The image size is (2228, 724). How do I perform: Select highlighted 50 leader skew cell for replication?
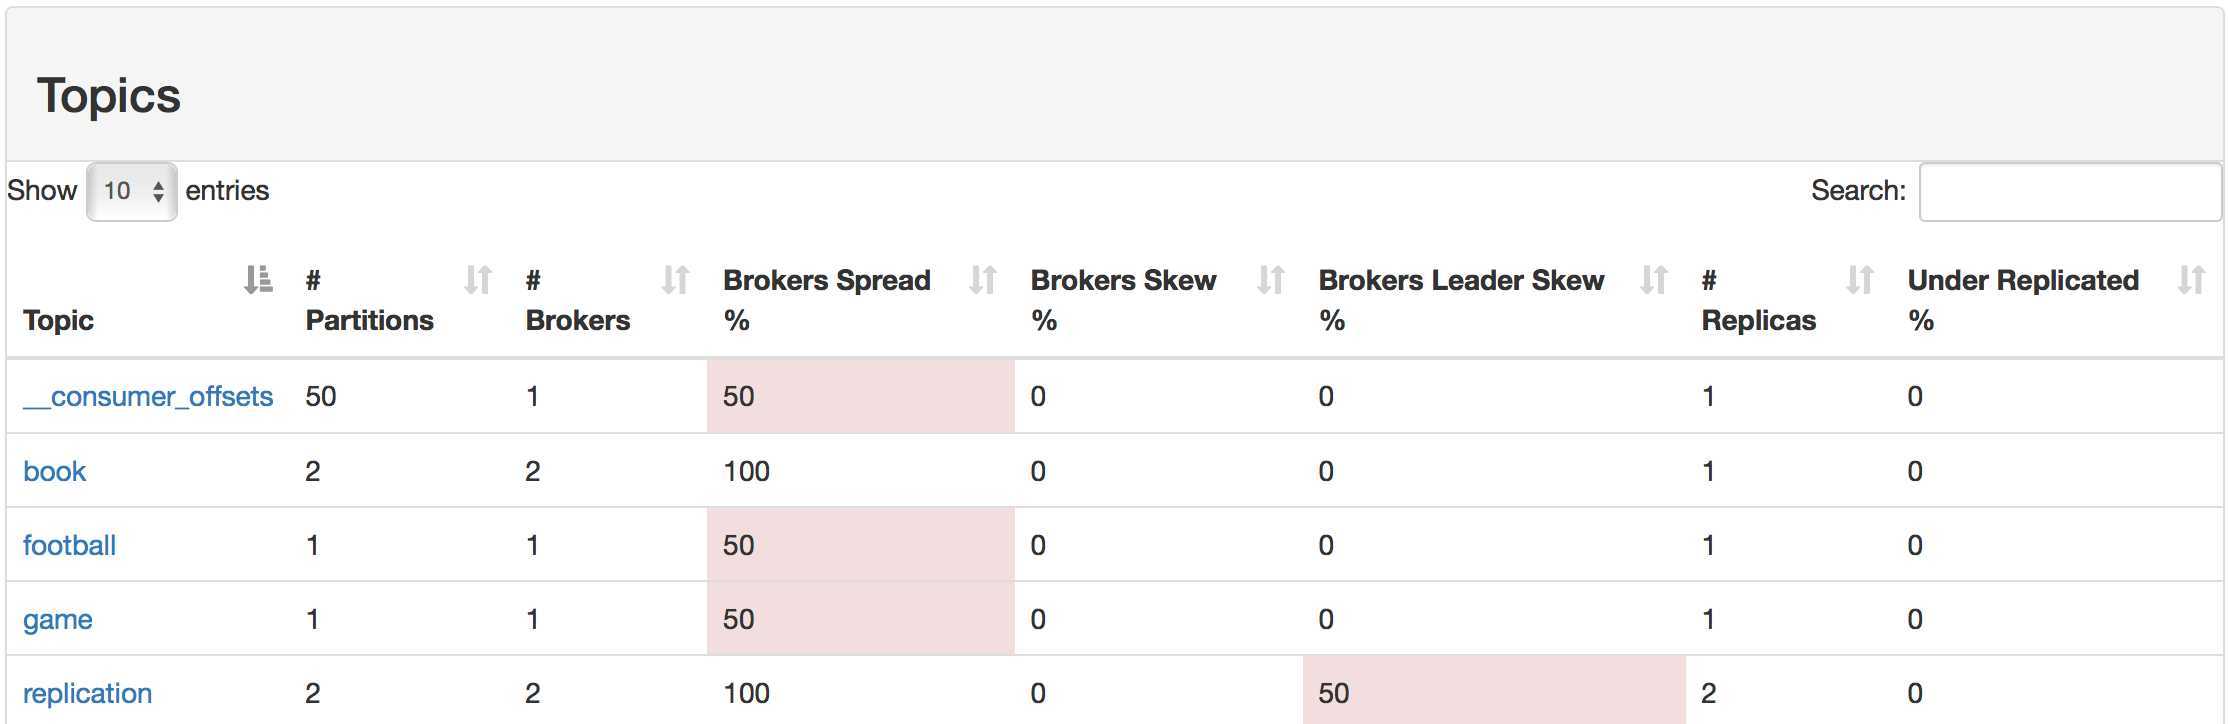tap(1494, 690)
